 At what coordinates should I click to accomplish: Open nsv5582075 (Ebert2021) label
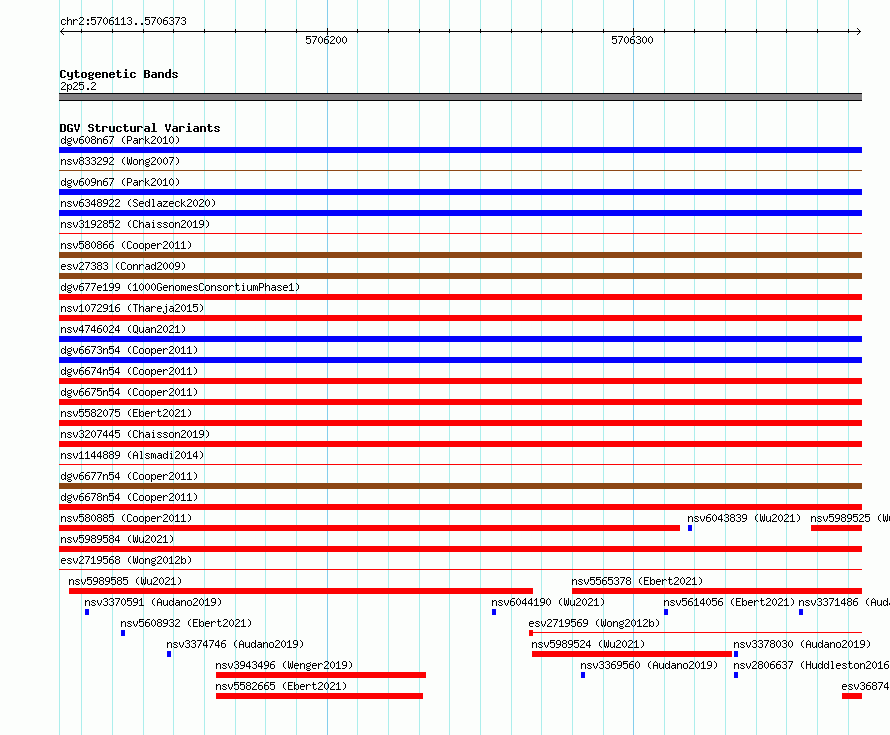126,413
